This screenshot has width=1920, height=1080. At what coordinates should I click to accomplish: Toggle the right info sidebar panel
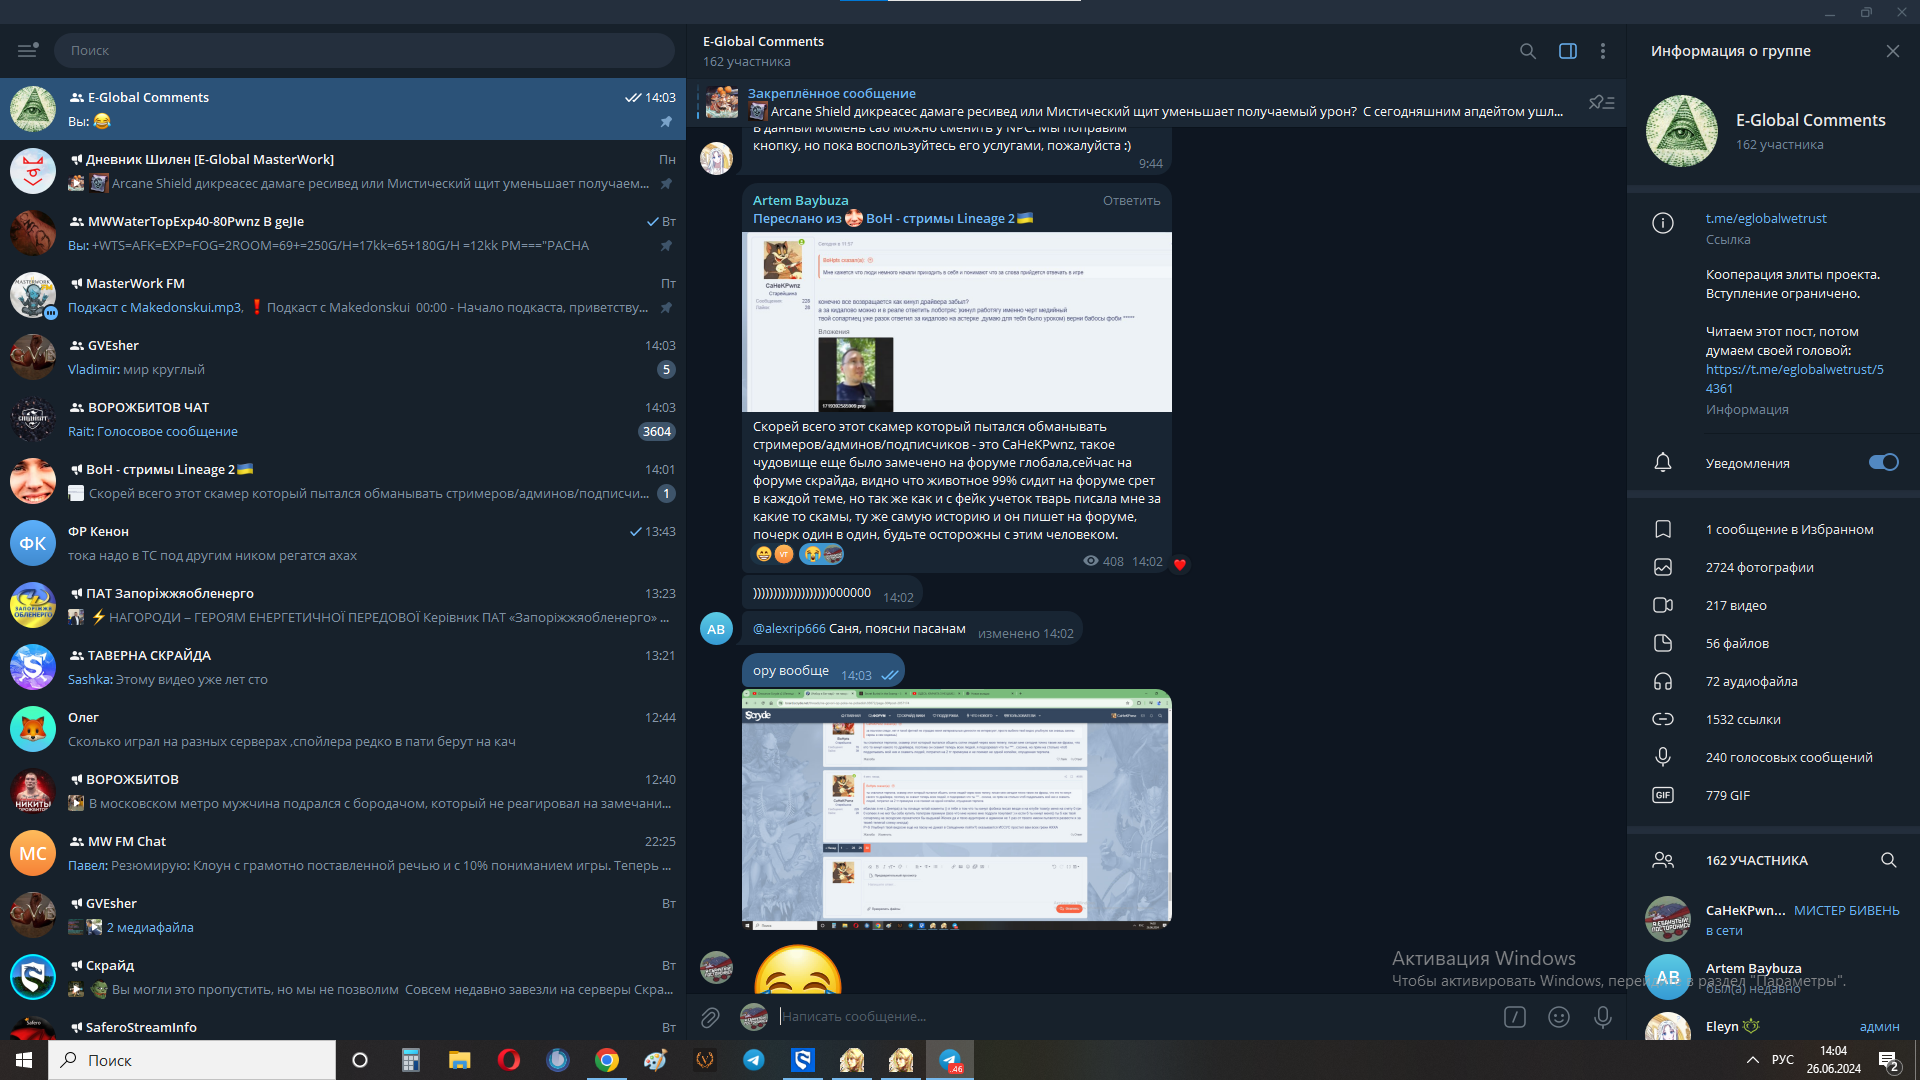pos(1567,51)
